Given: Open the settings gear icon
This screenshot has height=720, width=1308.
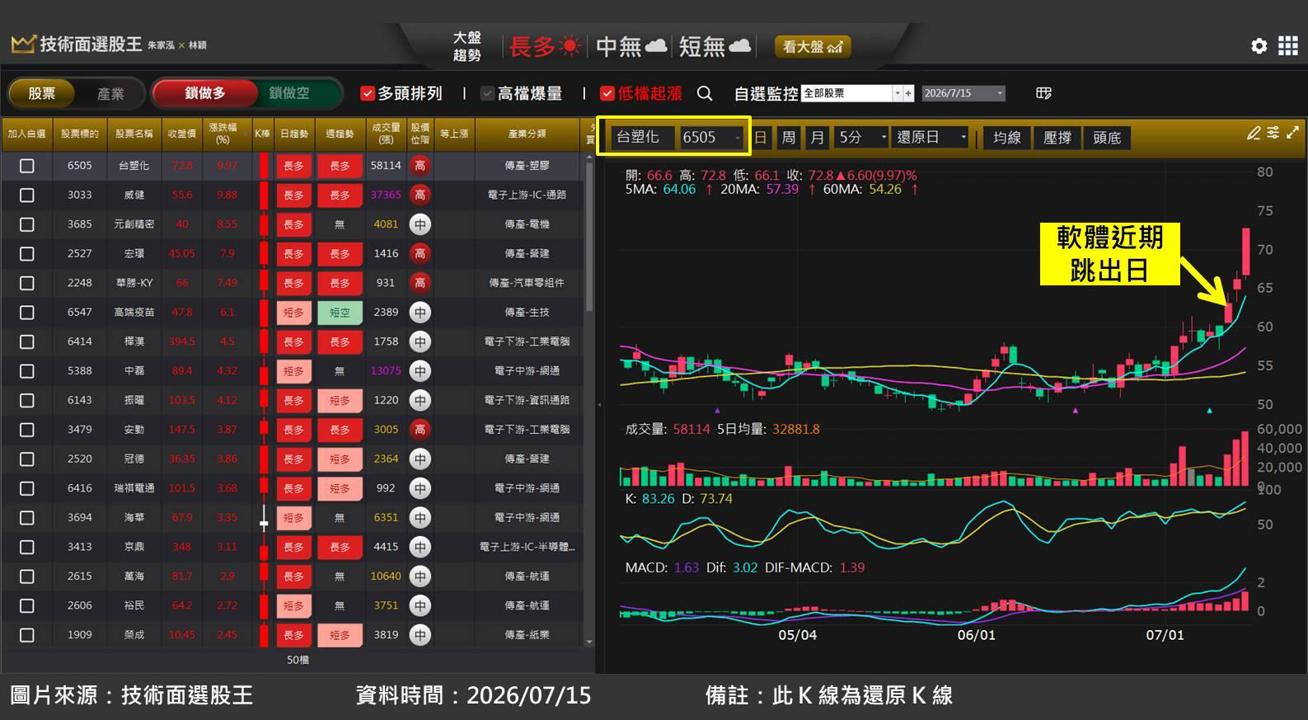Looking at the screenshot, I should [1259, 46].
